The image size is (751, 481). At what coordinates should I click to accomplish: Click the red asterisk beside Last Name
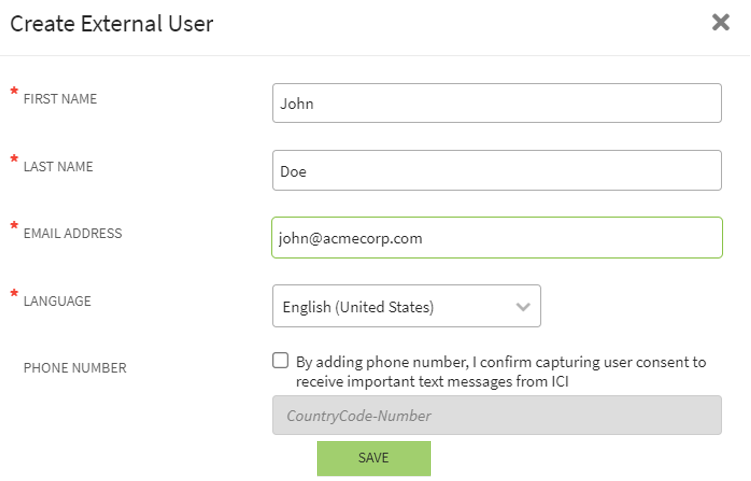click(x=14, y=161)
